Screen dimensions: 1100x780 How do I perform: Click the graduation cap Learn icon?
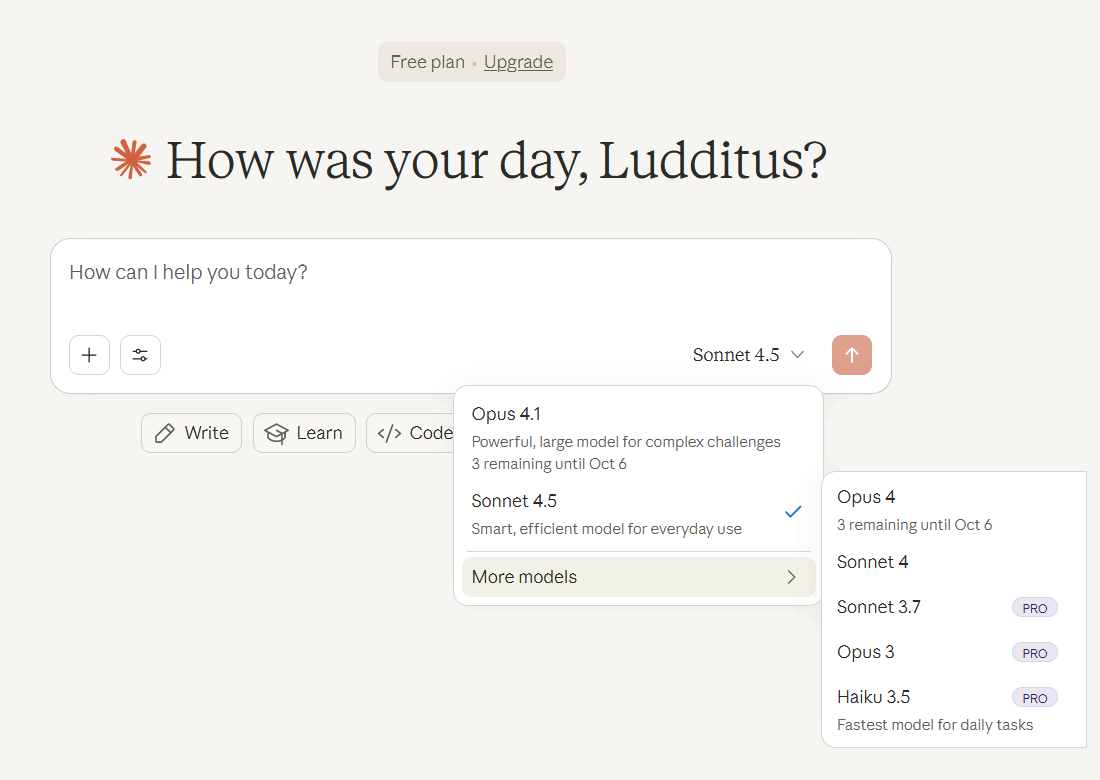point(276,433)
